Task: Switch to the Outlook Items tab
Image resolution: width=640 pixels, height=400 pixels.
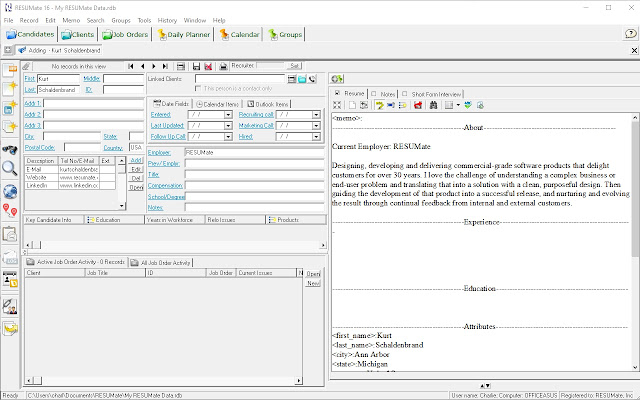Action: [268, 104]
